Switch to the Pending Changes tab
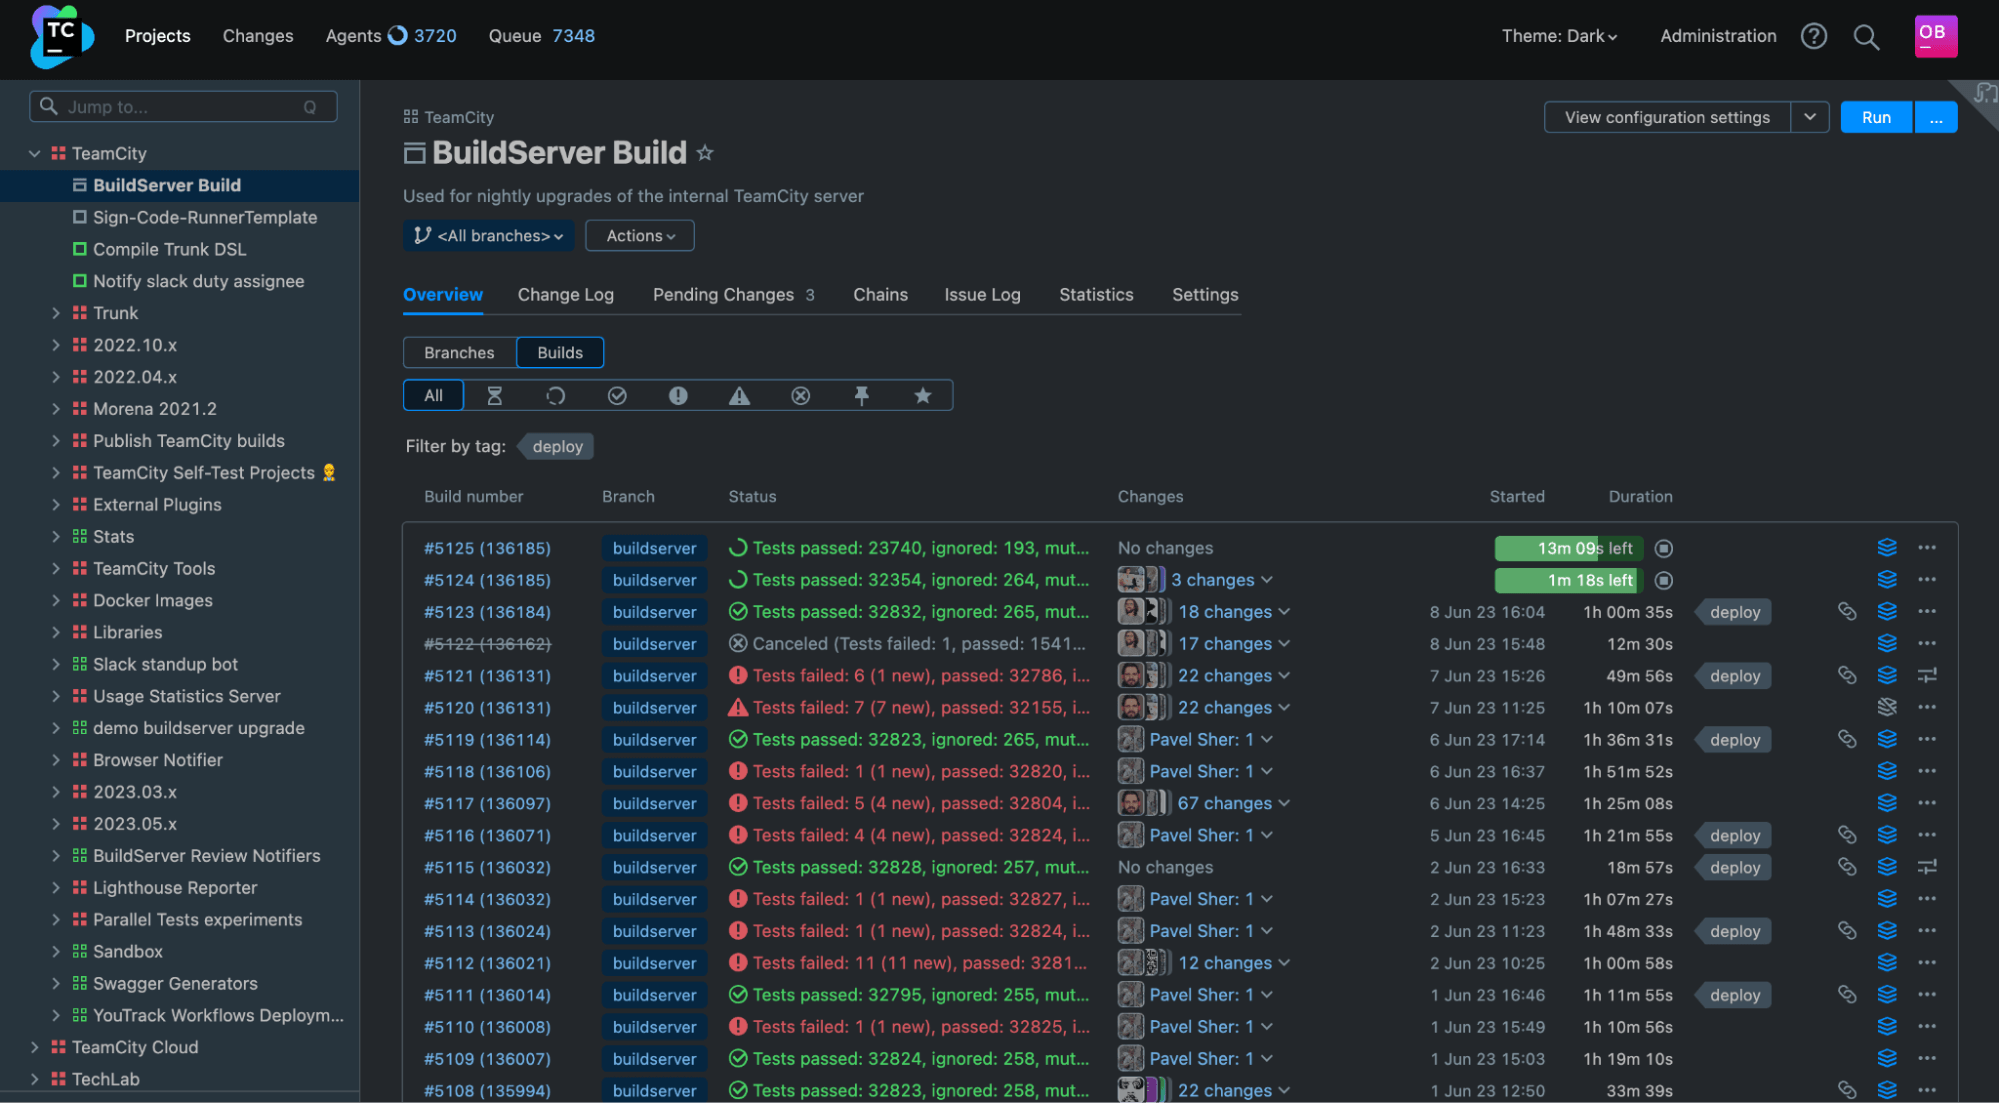 pos(733,295)
